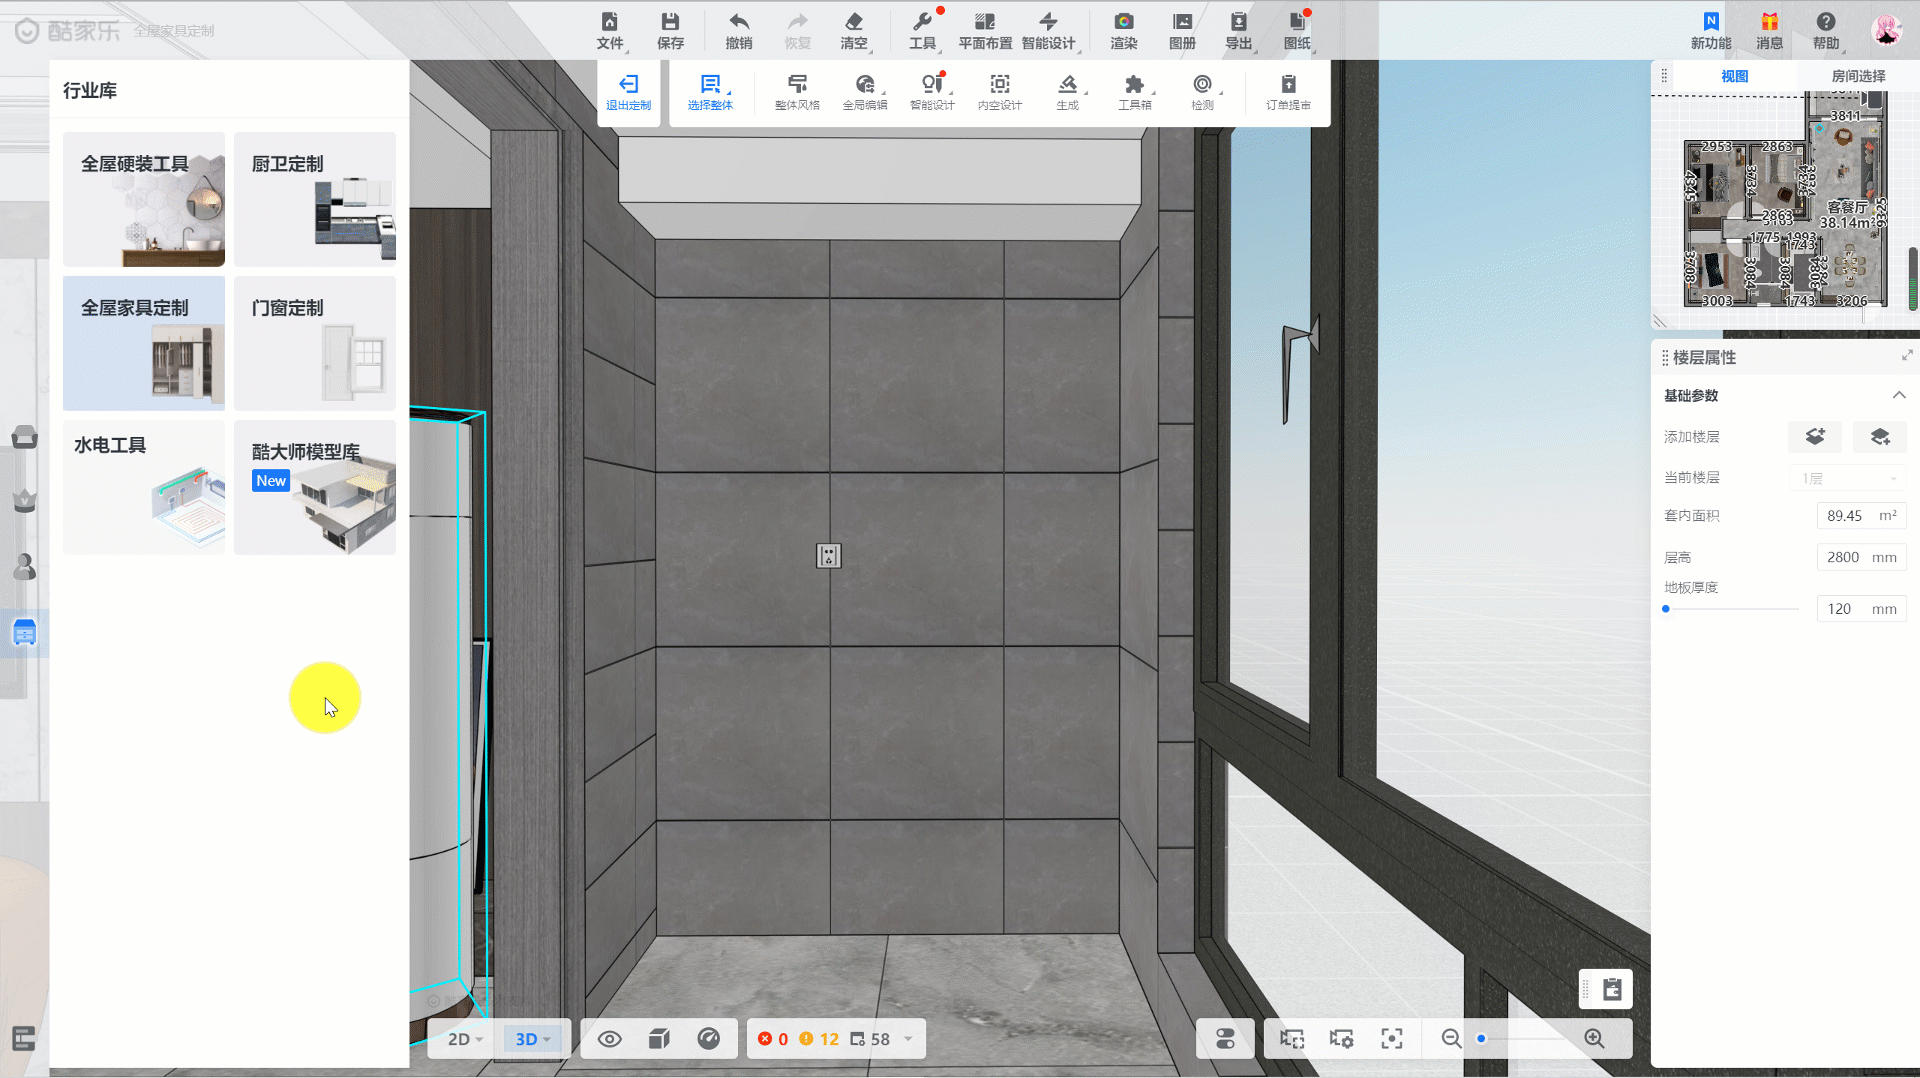Viewport: 1920px width, 1078px height.
Task: Expand the error and warning count dropdown
Action: coord(908,1039)
